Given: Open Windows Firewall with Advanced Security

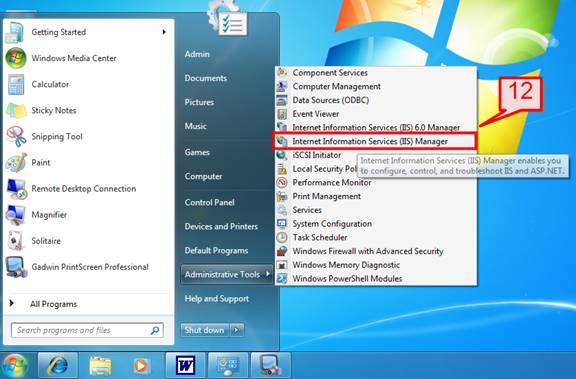Looking at the screenshot, I should coord(368,251).
